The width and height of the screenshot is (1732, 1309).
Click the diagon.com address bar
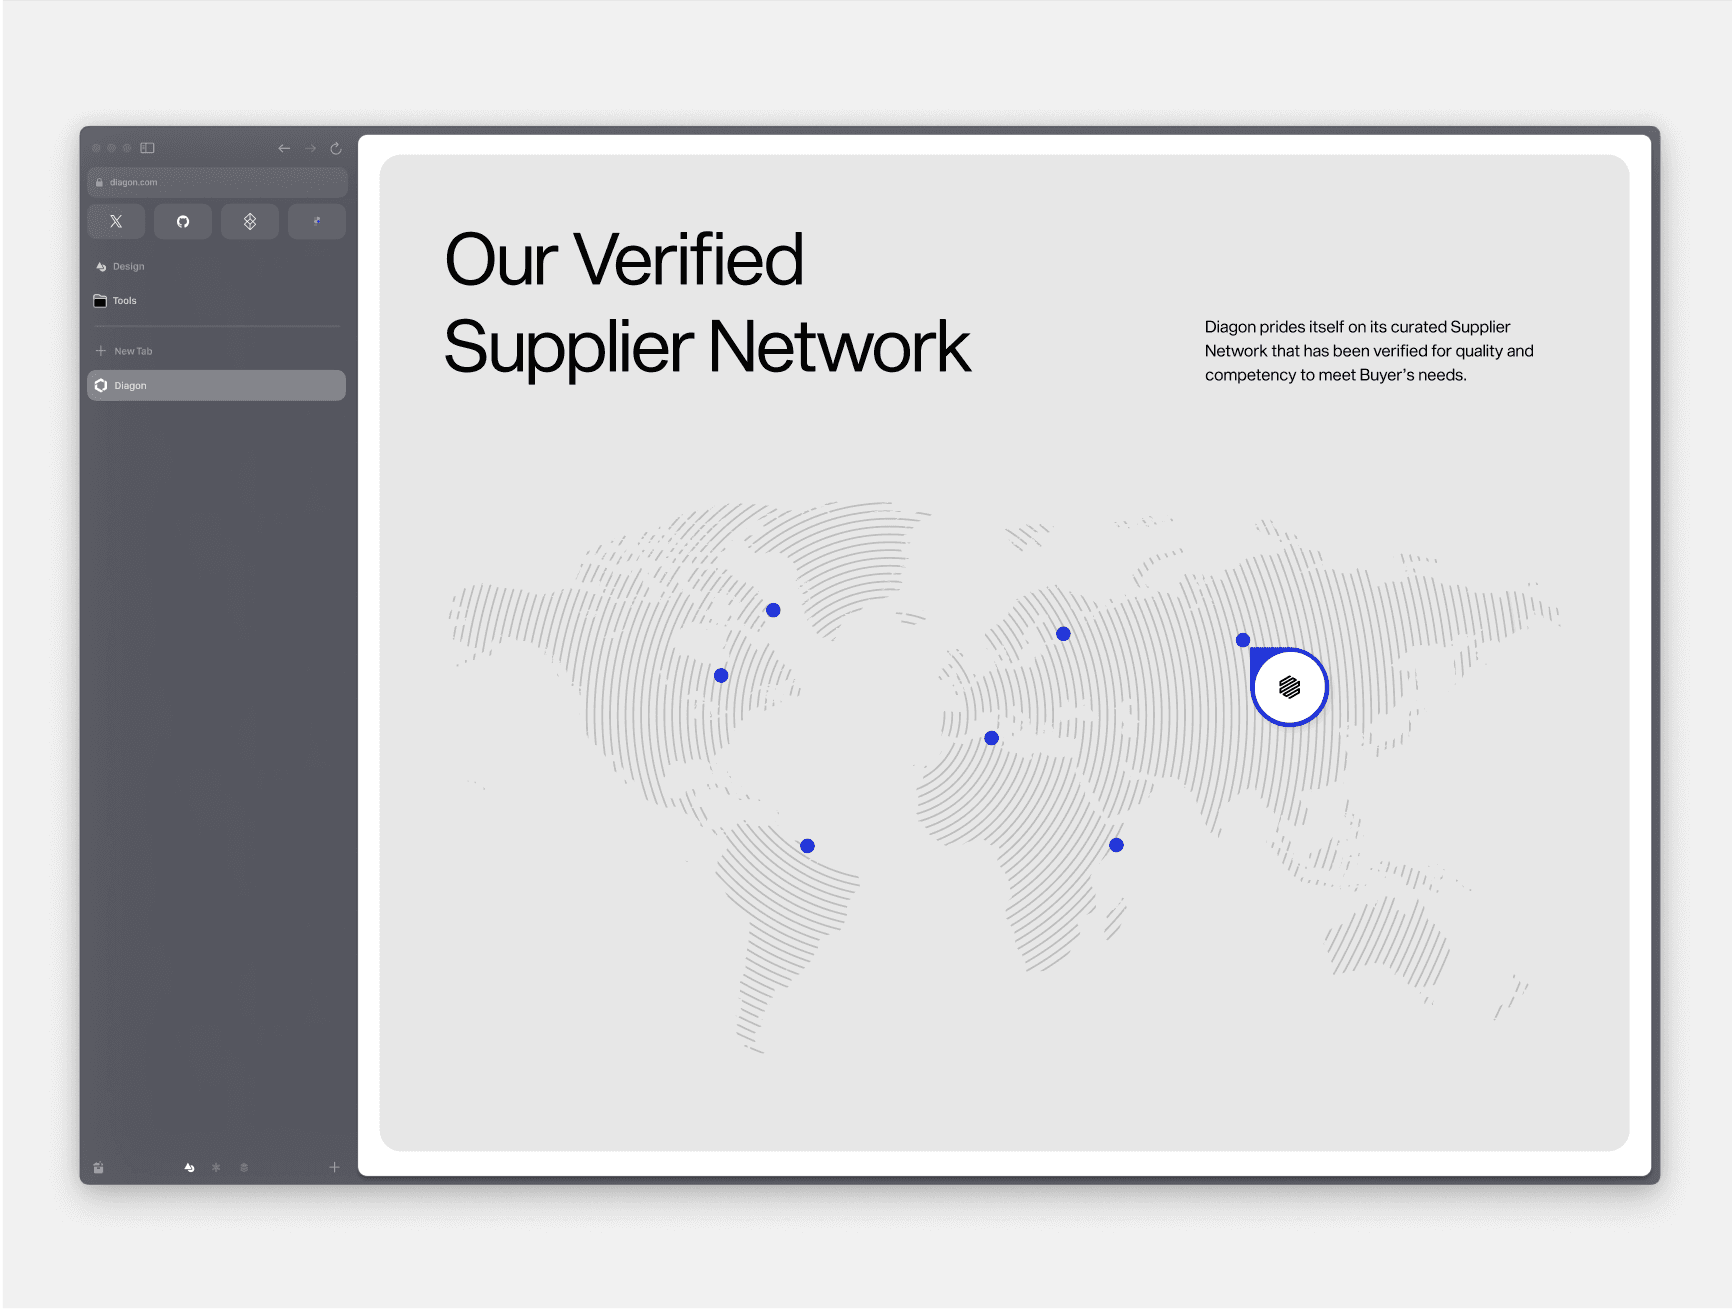216,182
